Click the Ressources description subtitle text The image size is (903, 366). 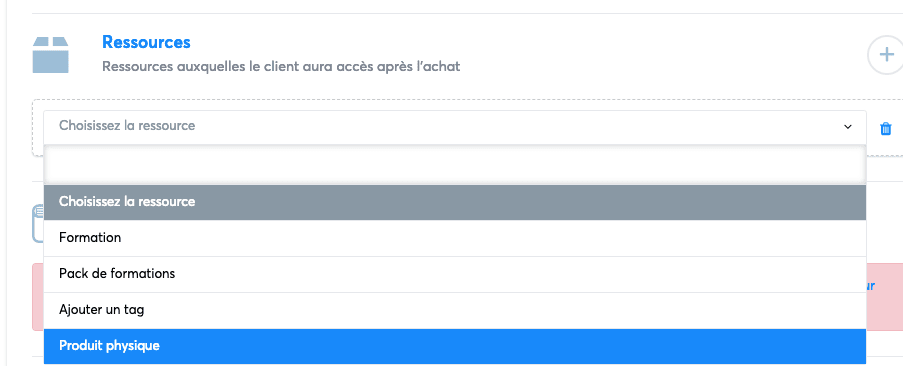pos(281,67)
